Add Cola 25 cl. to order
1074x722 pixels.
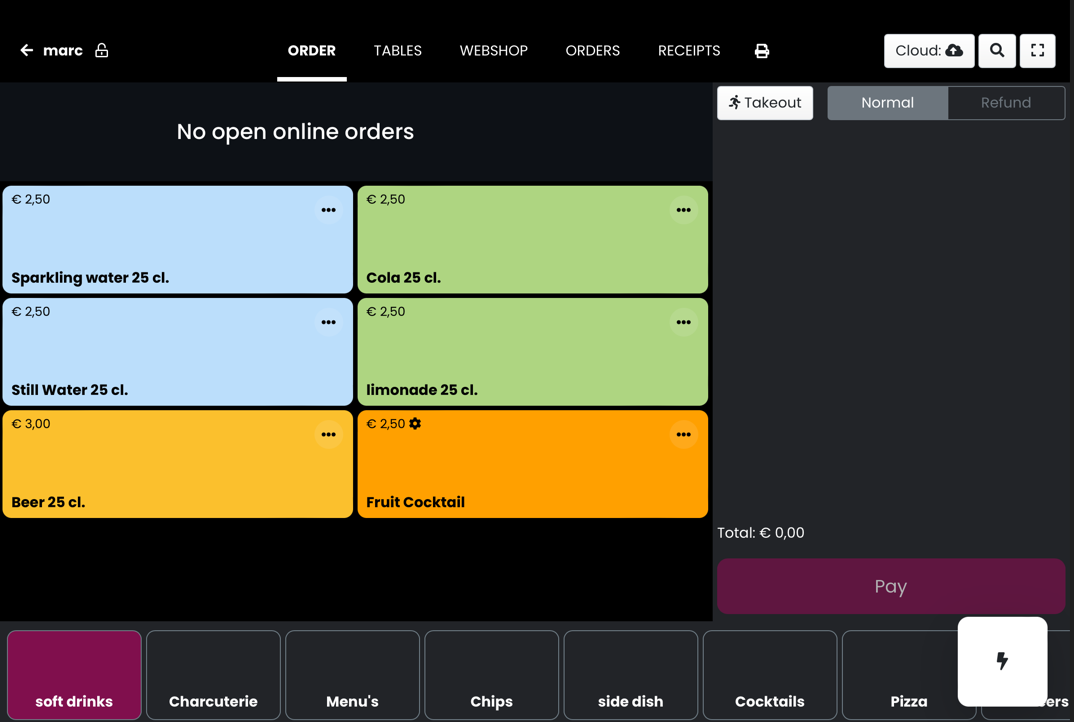coord(532,240)
